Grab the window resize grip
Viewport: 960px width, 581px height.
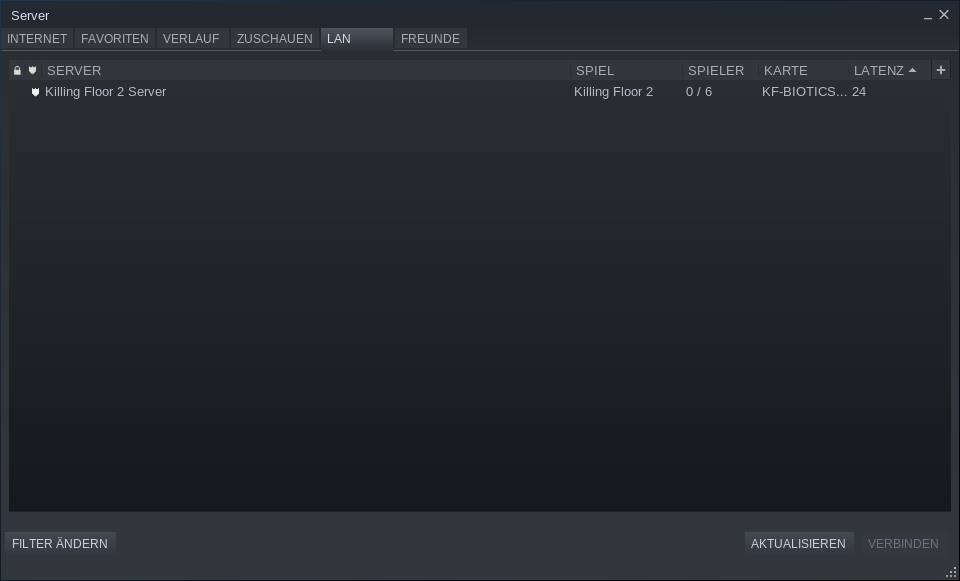click(x=951, y=572)
